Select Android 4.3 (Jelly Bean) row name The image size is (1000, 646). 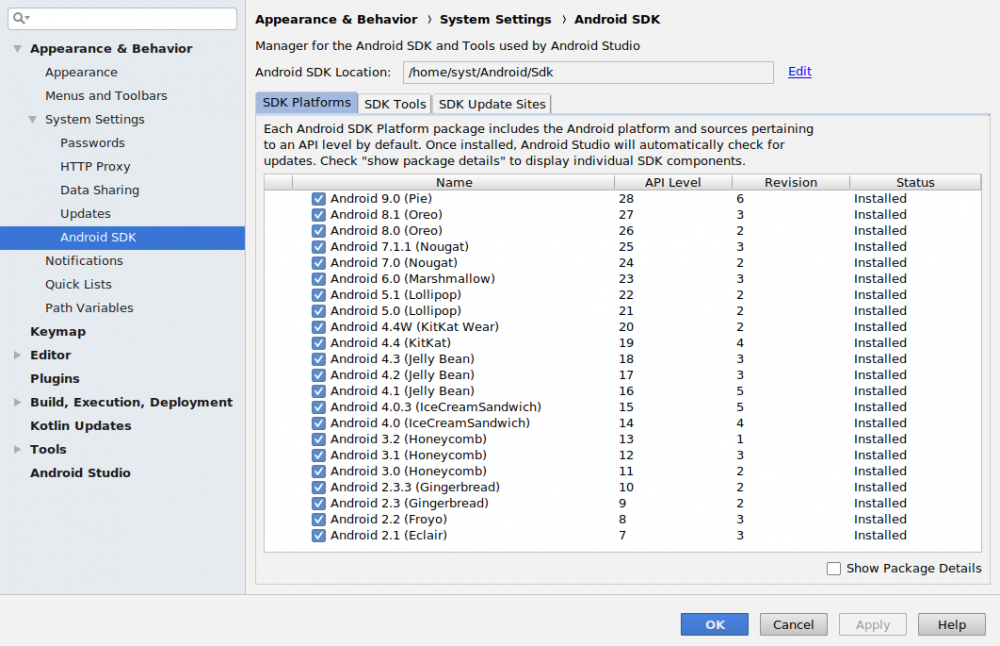coord(402,359)
